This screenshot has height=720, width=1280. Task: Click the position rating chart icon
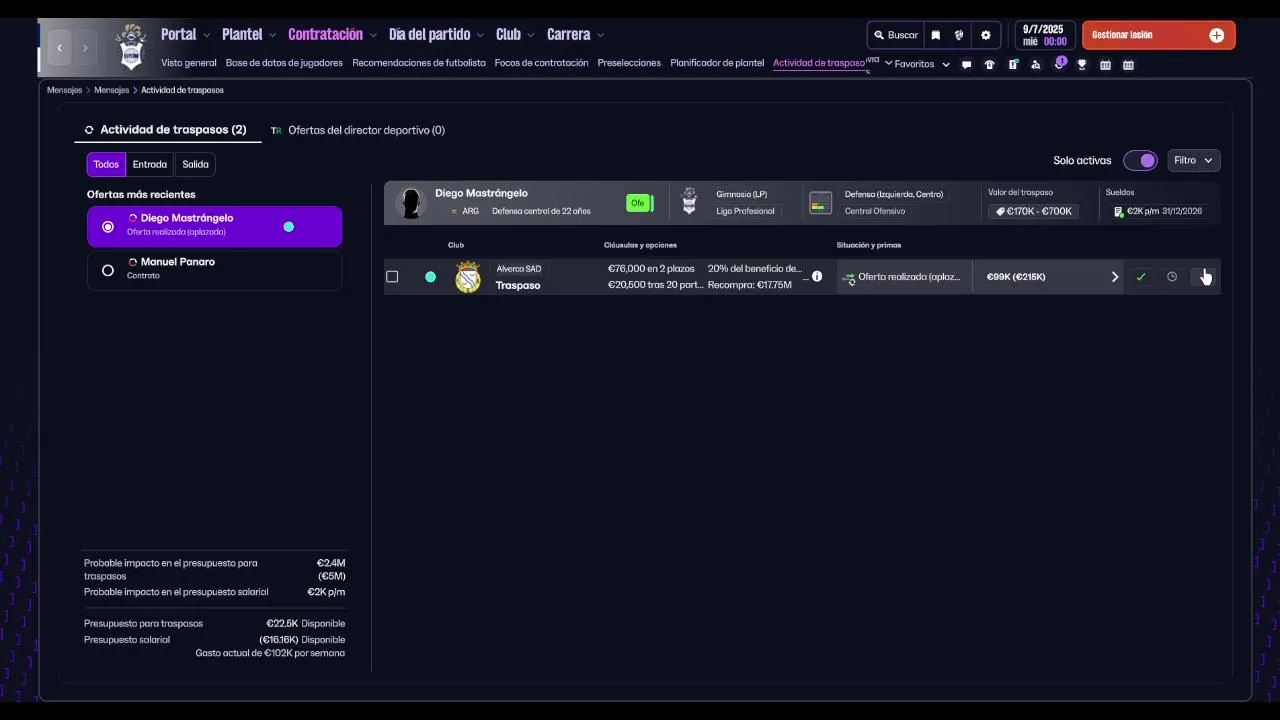pyautogui.click(x=820, y=203)
